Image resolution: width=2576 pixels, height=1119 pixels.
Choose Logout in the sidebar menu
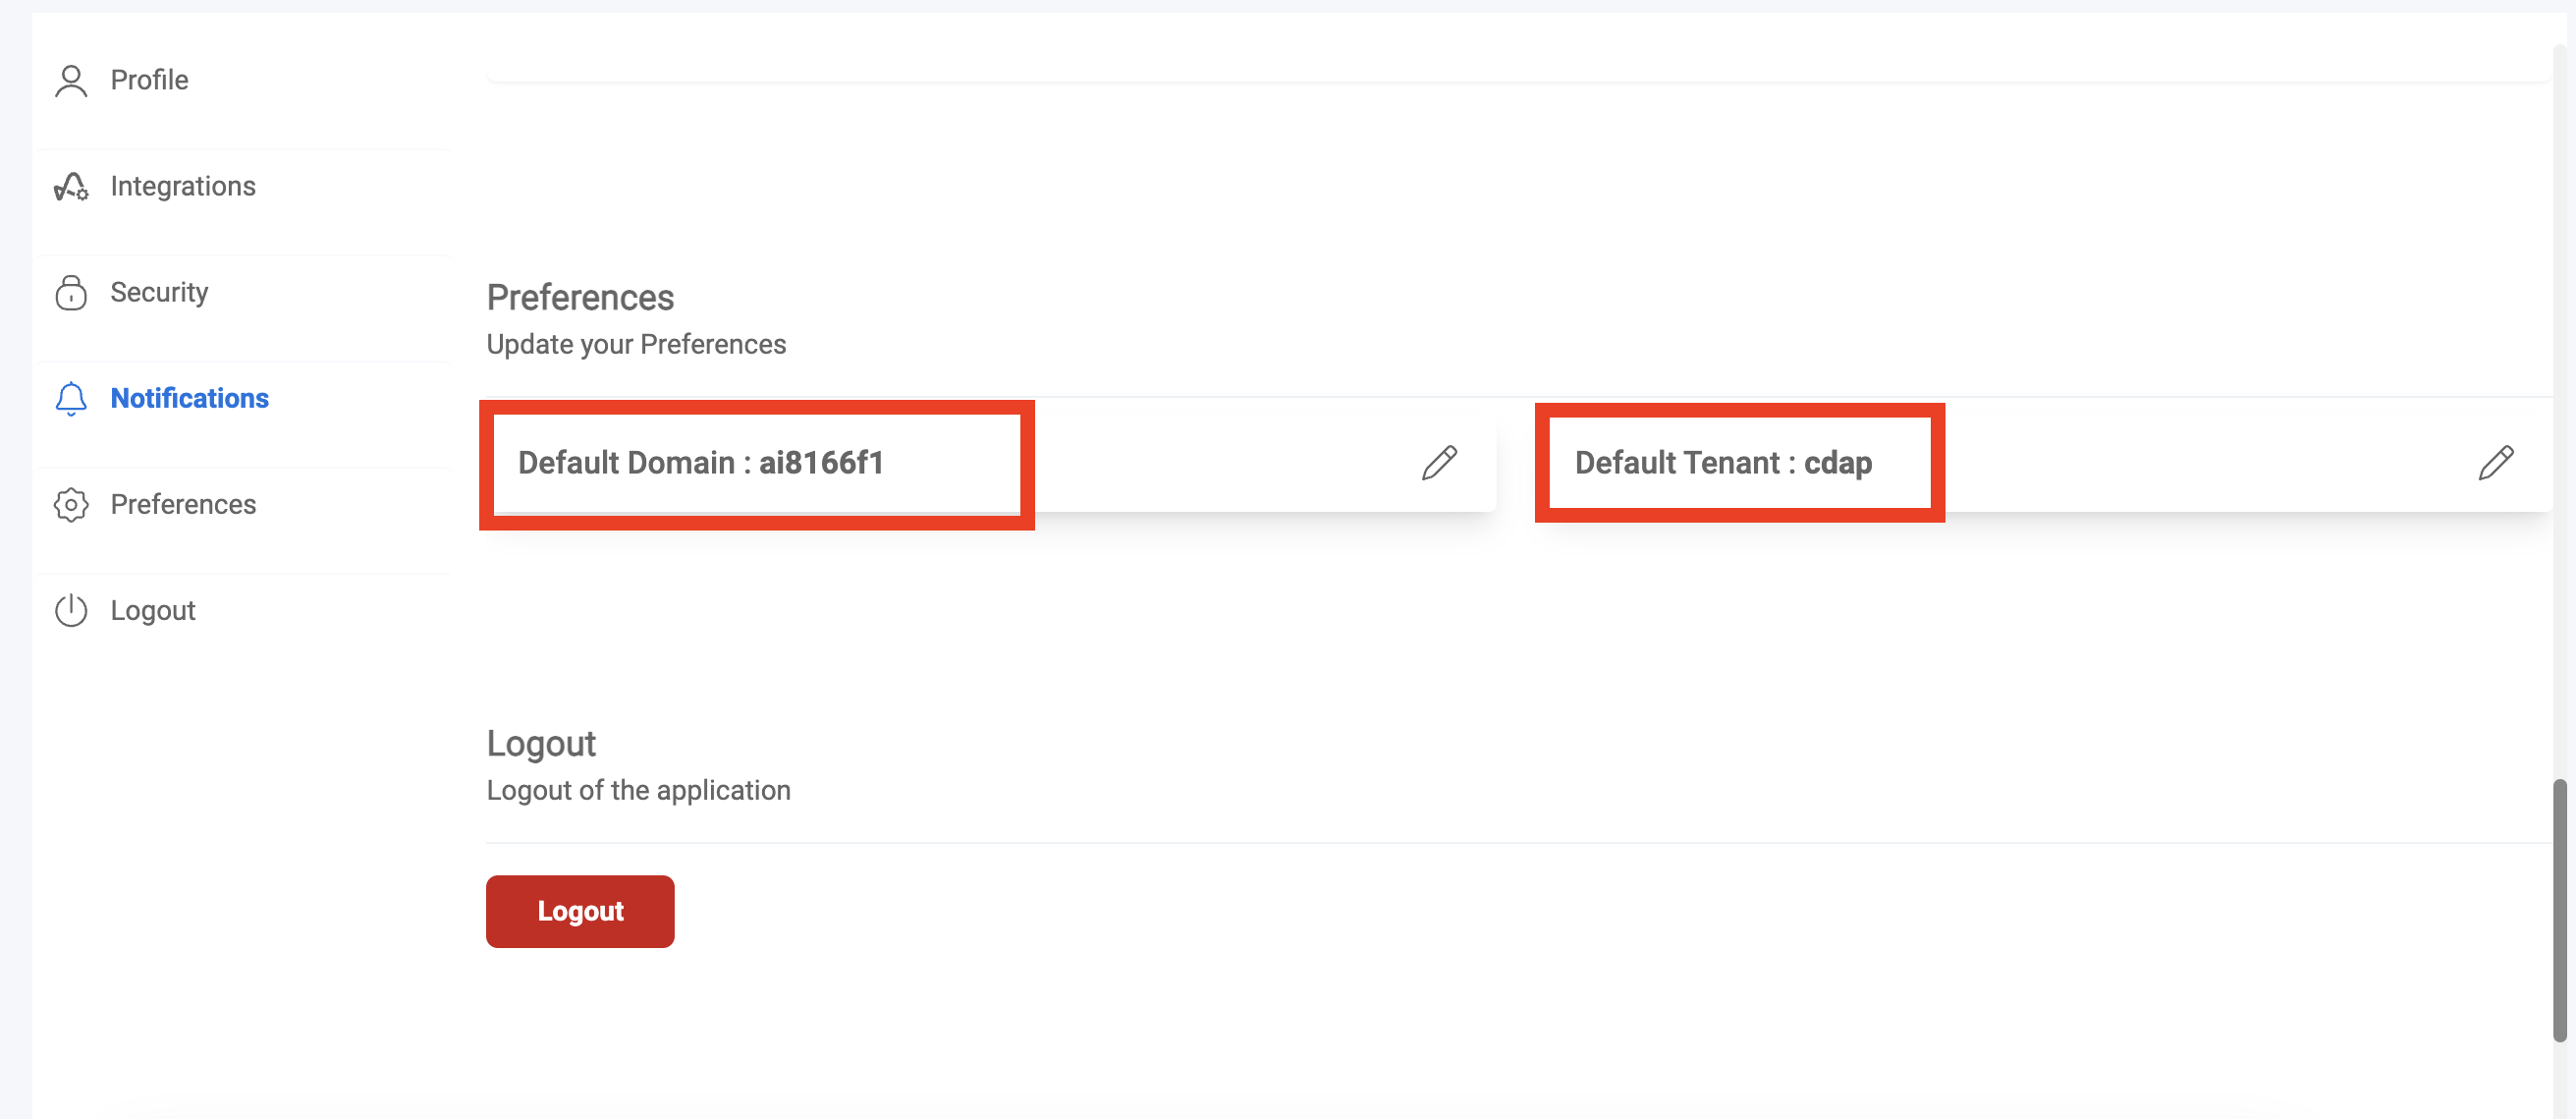tap(153, 610)
